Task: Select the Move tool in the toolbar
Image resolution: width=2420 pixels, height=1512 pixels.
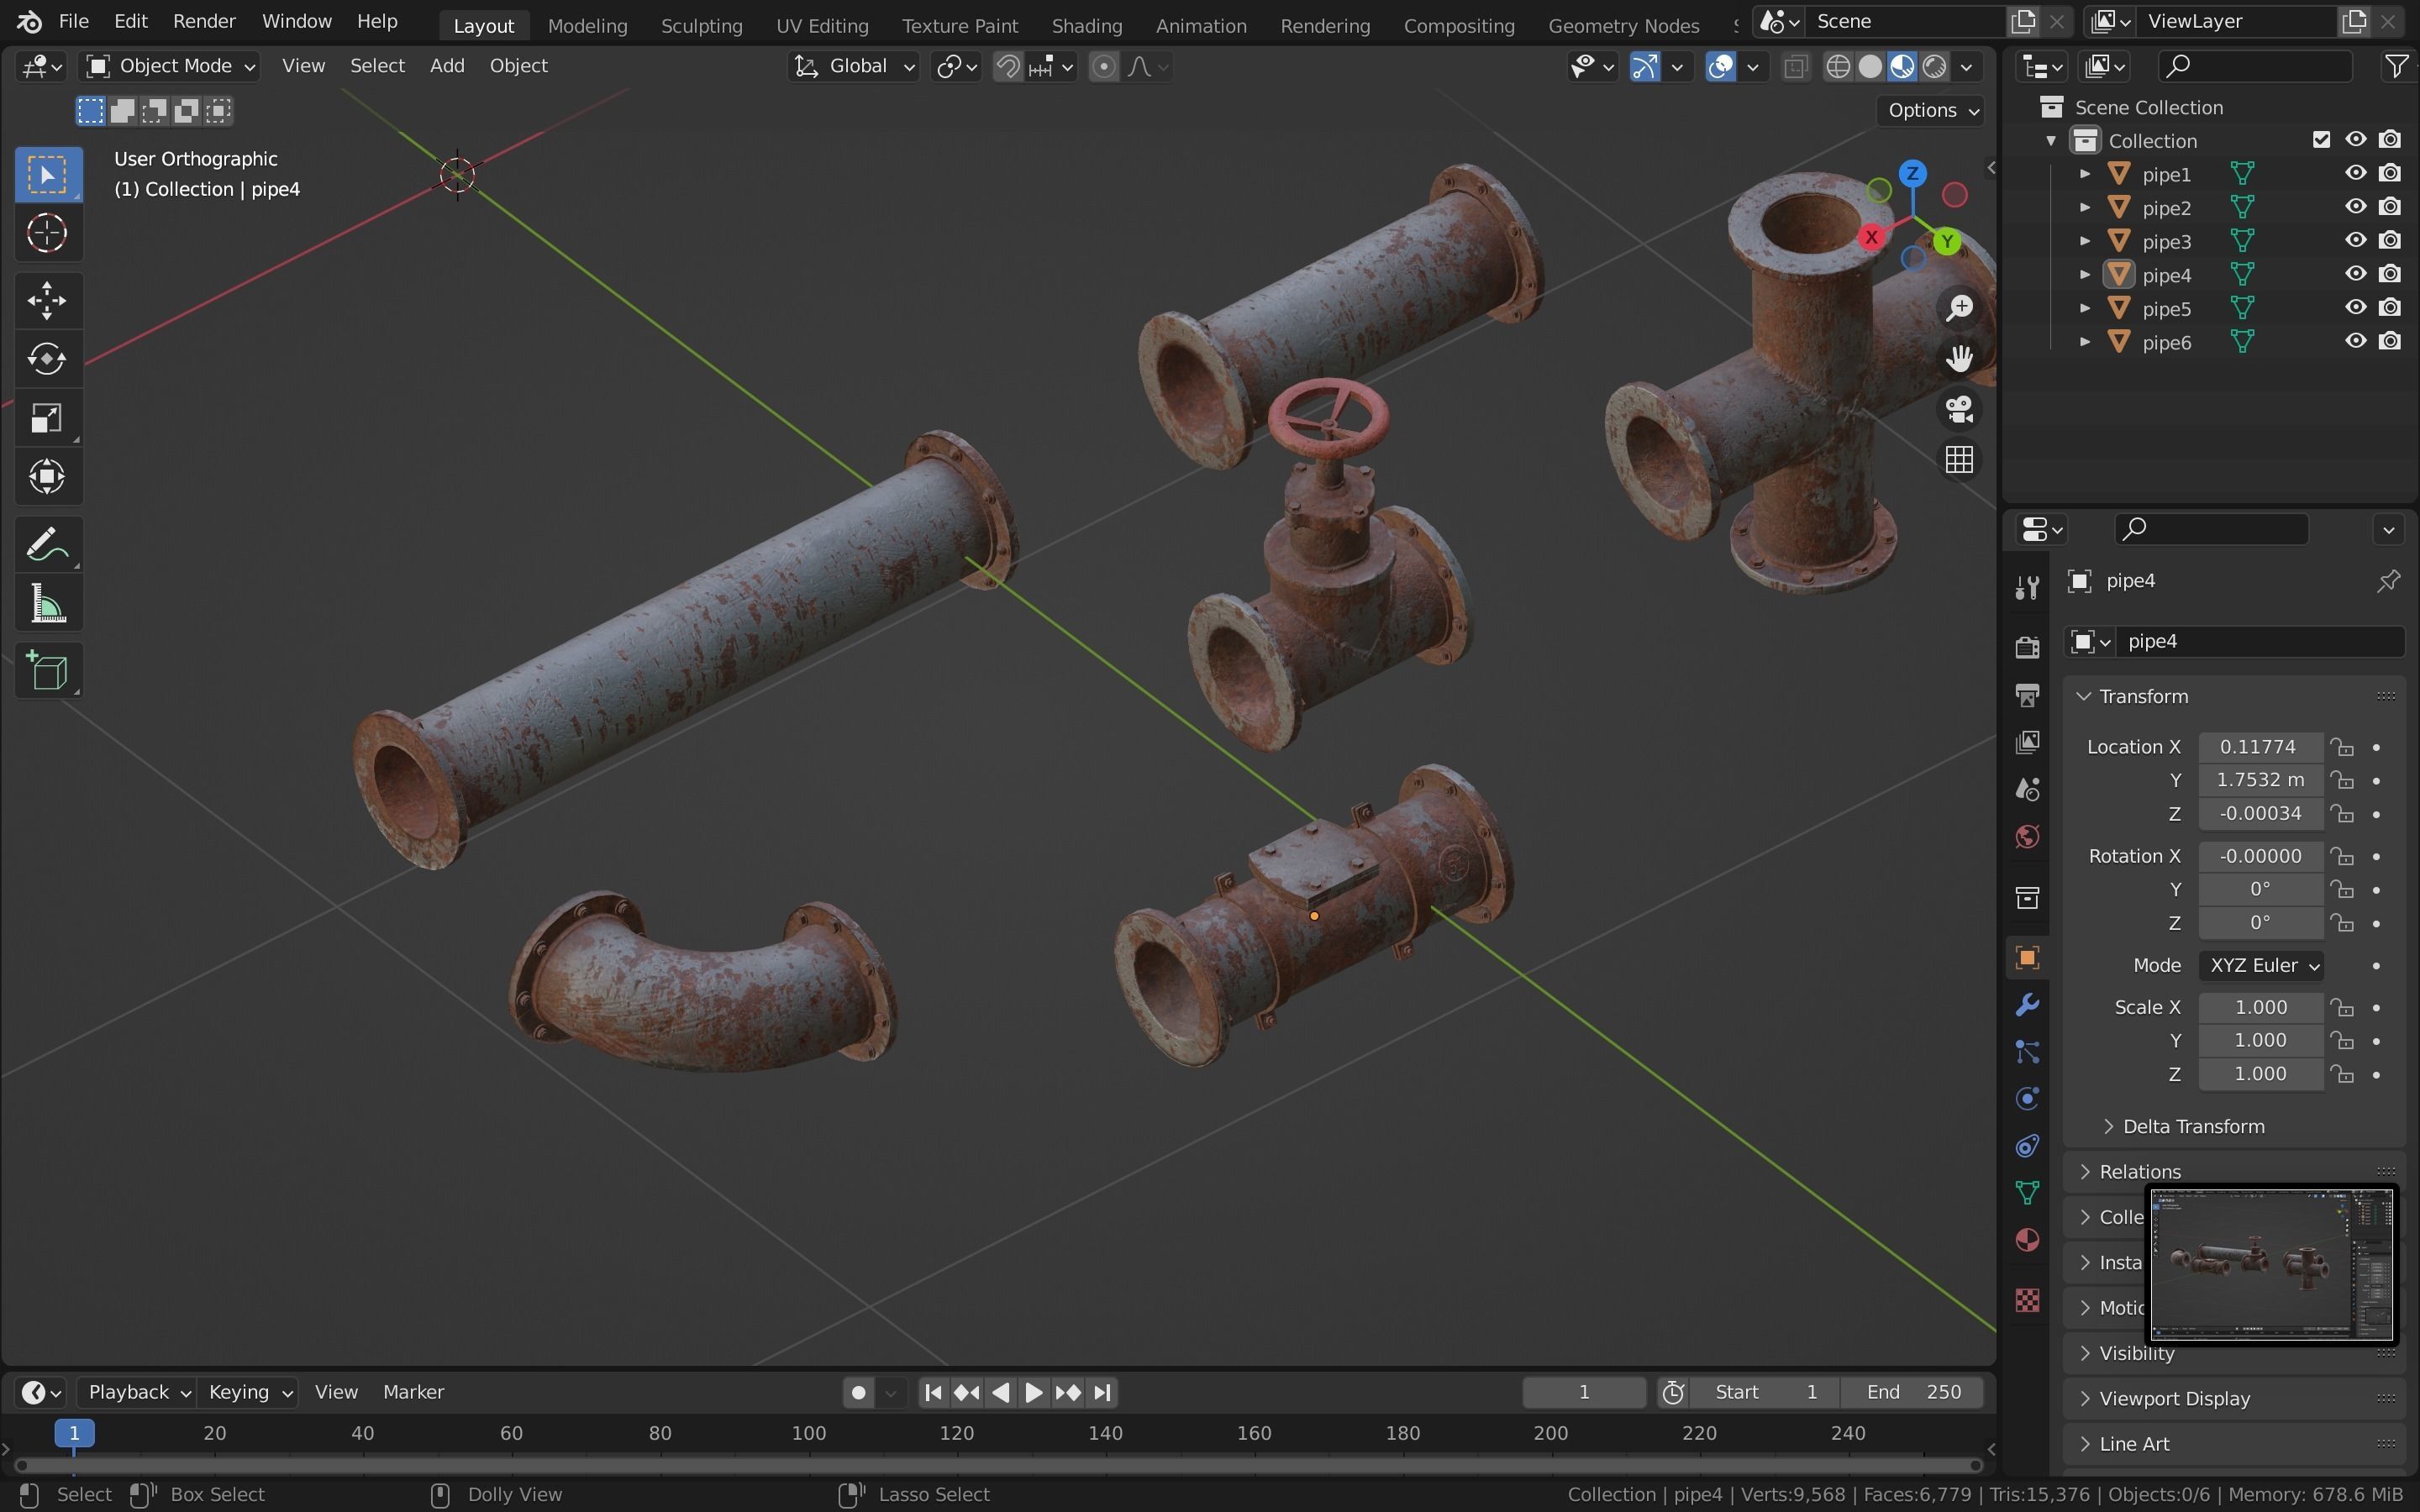Action: [47, 300]
